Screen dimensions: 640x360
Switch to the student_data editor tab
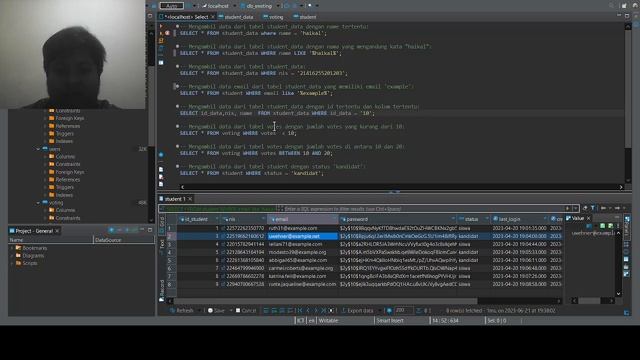click(236, 17)
